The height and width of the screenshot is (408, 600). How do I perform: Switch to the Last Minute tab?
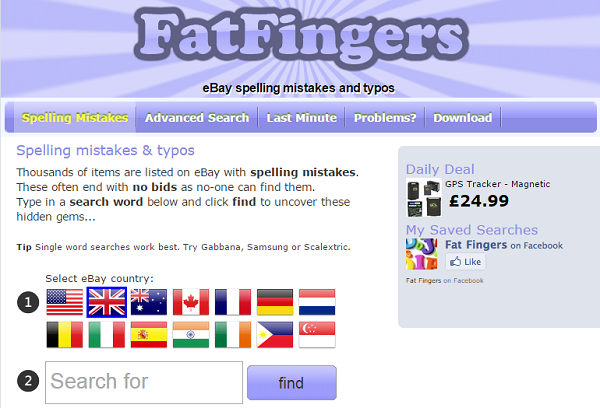[x=302, y=118]
